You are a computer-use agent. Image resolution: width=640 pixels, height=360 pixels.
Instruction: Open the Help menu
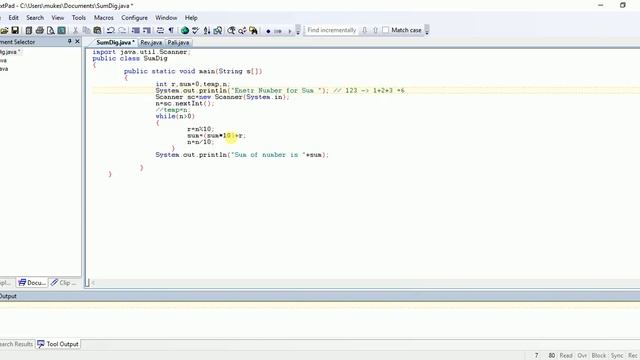pos(191,18)
